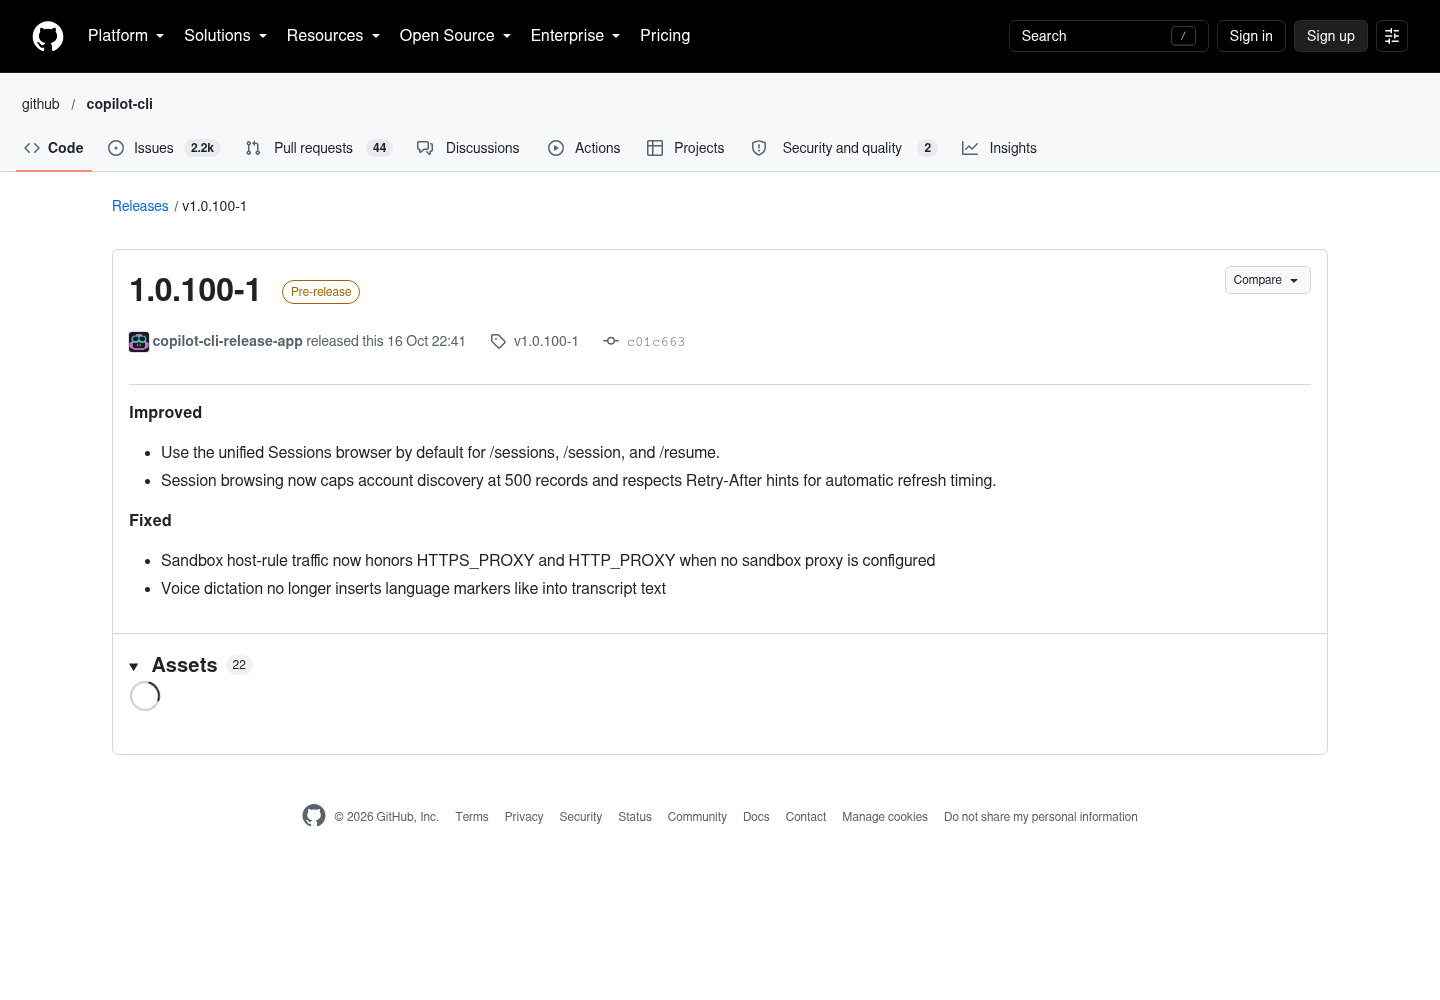Viewport: 1440px width, 1000px height.
Task: Open the Pull requests tab
Action: (x=319, y=148)
